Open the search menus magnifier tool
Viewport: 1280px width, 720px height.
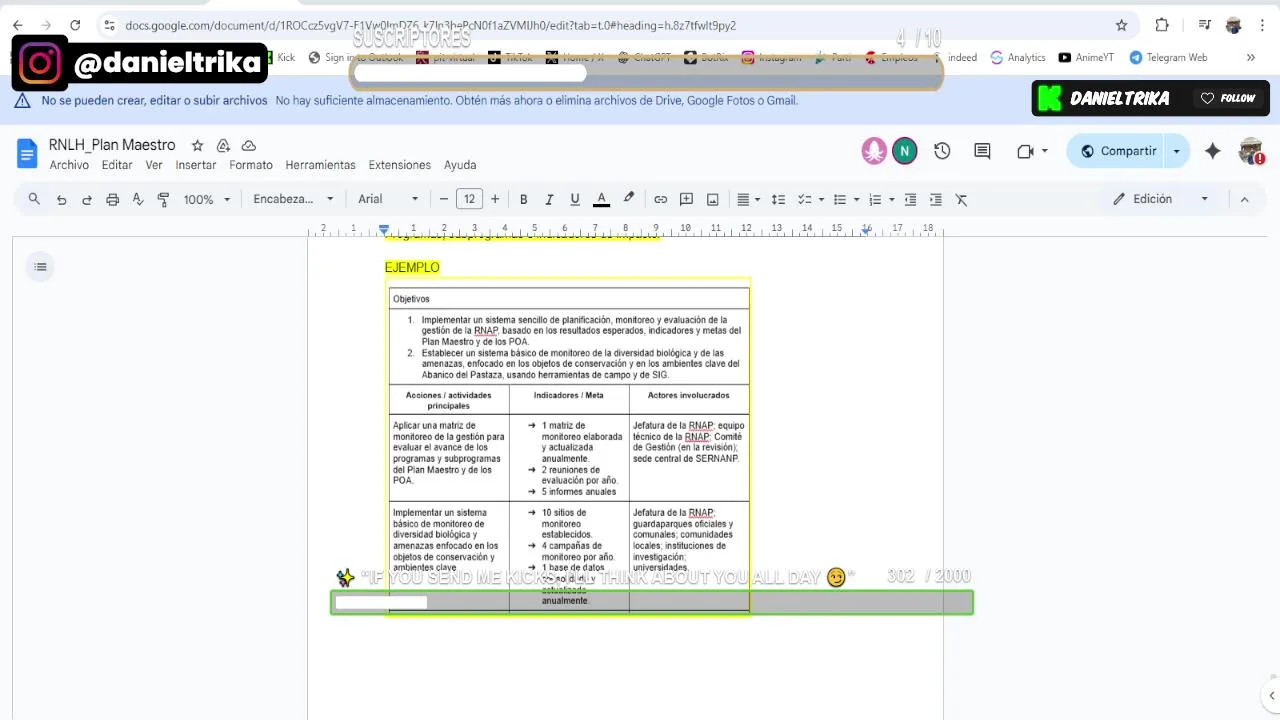point(34,199)
